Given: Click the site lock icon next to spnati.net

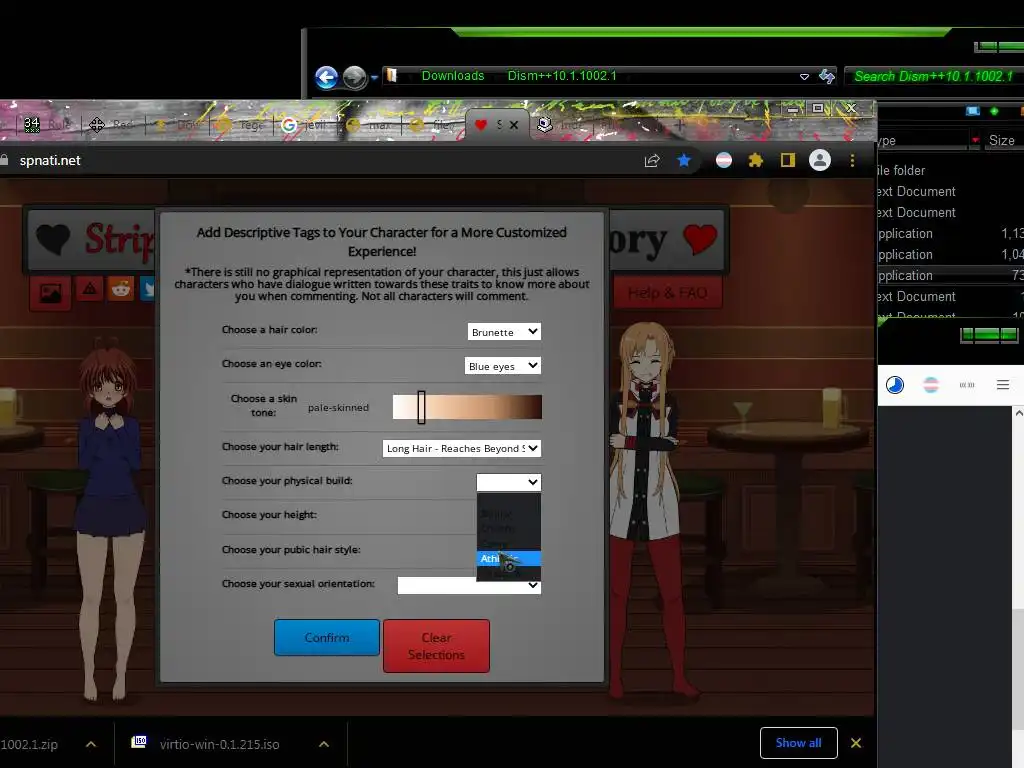Looking at the screenshot, I should (x=4, y=160).
